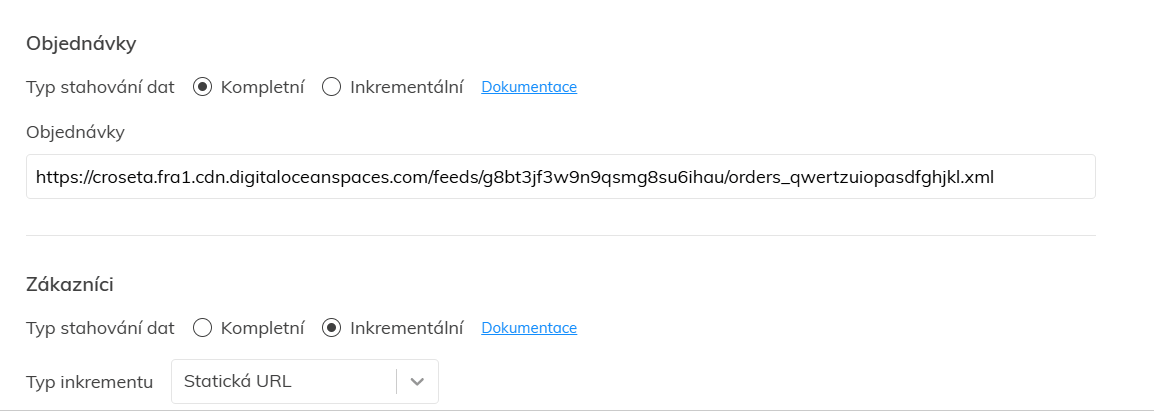Image resolution: width=1154 pixels, height=411 pixels.
Task: Open the Dokumentace link in Objednávky section
Action: point(529,87)
